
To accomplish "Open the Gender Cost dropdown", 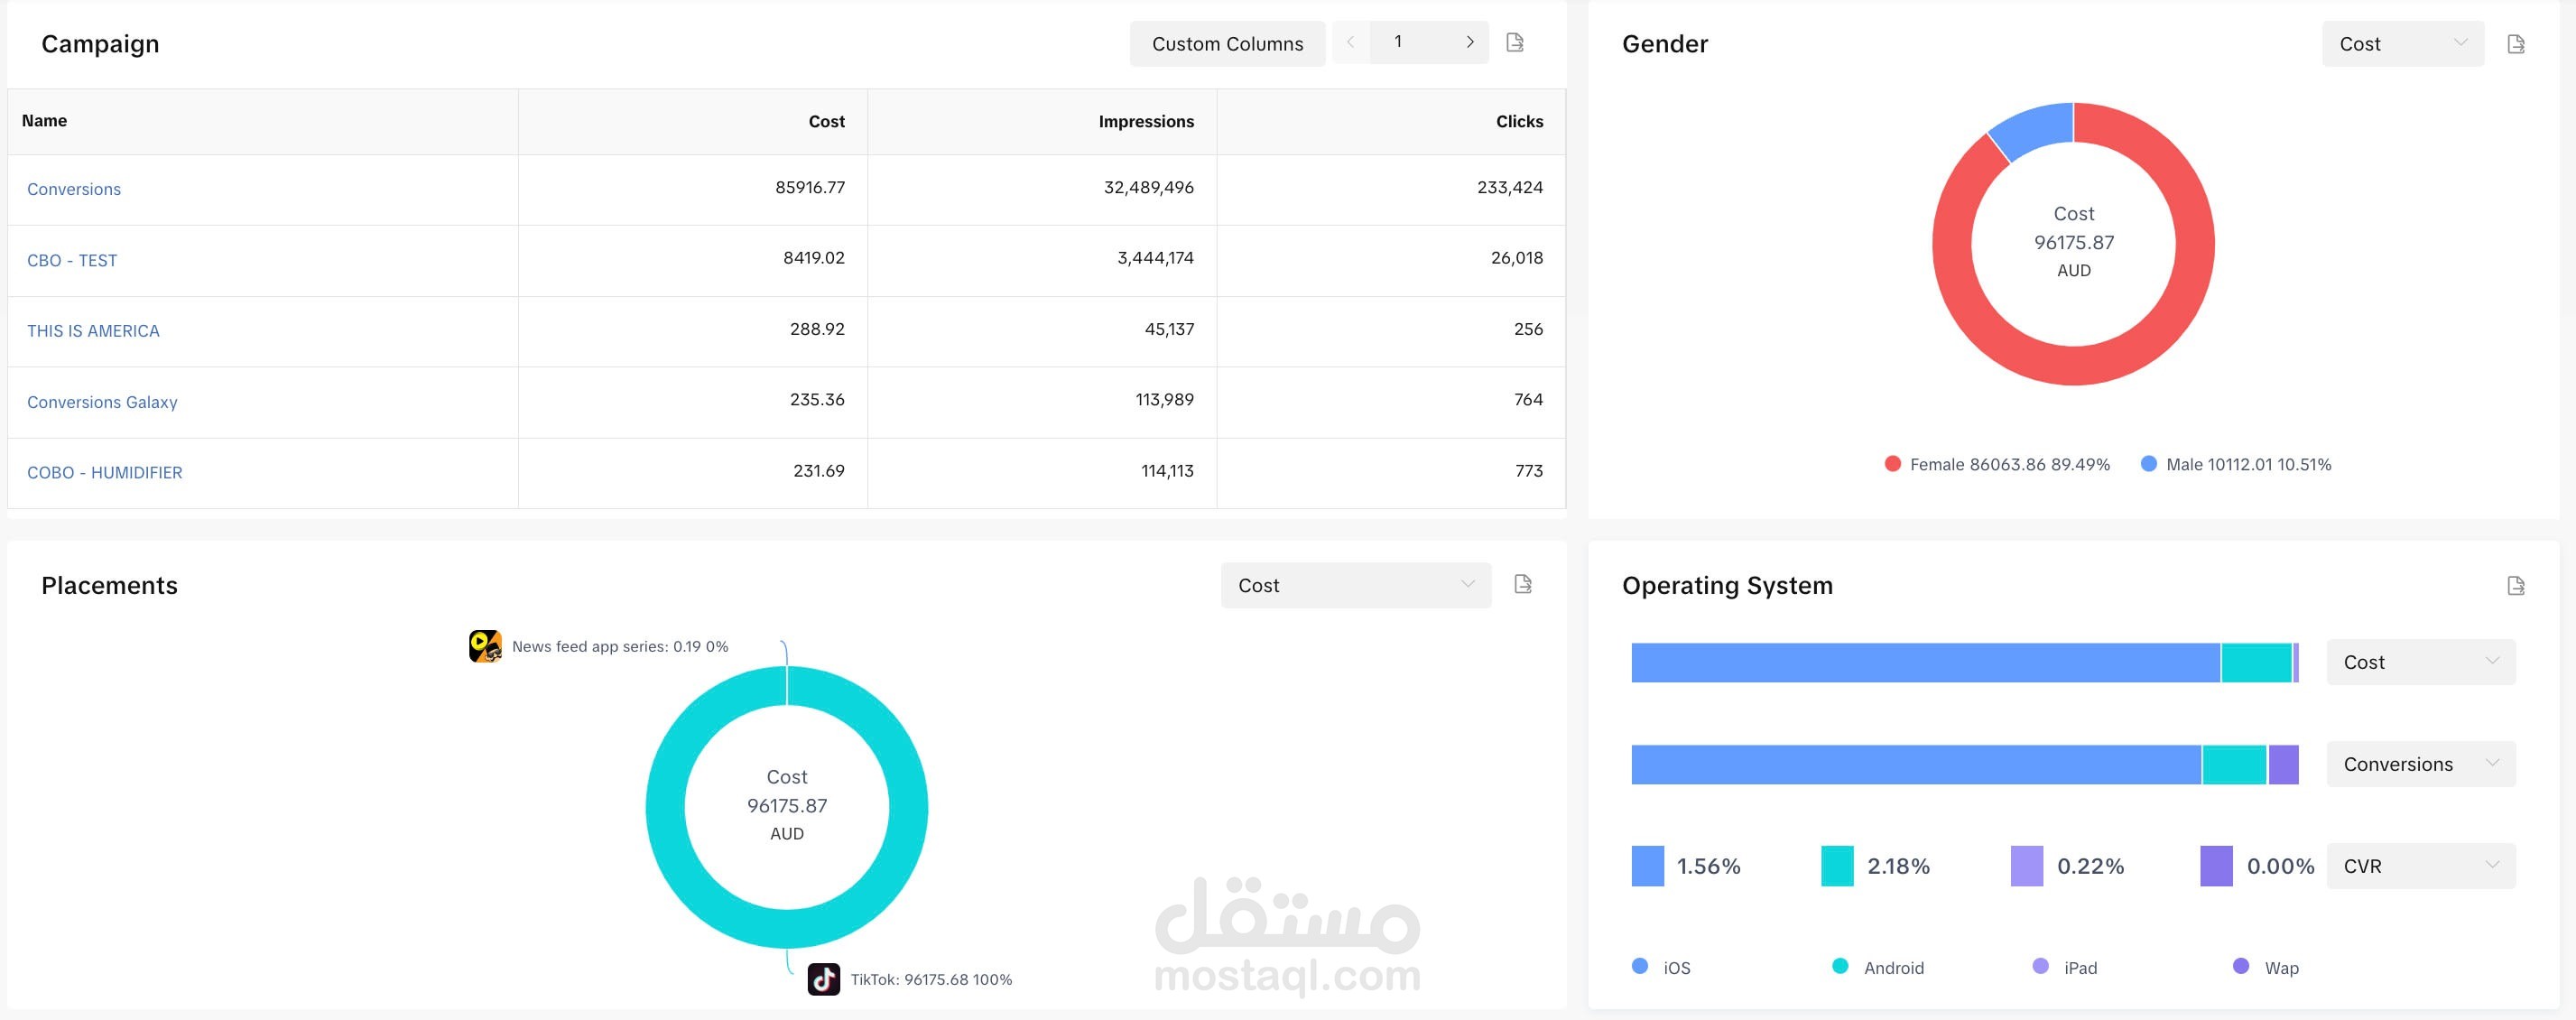I will (x=2403, y=44).
